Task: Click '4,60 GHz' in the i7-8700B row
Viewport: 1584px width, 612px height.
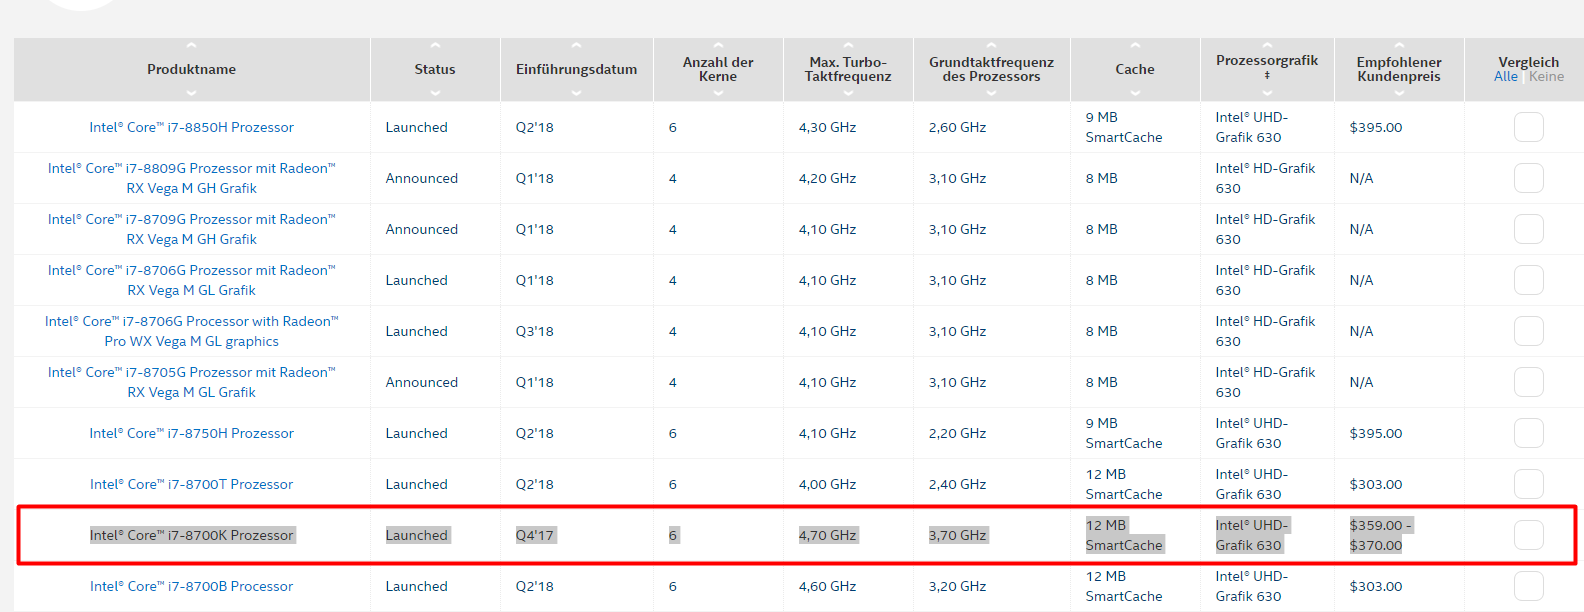Action: pyautogui.click(x=827, y=586)
